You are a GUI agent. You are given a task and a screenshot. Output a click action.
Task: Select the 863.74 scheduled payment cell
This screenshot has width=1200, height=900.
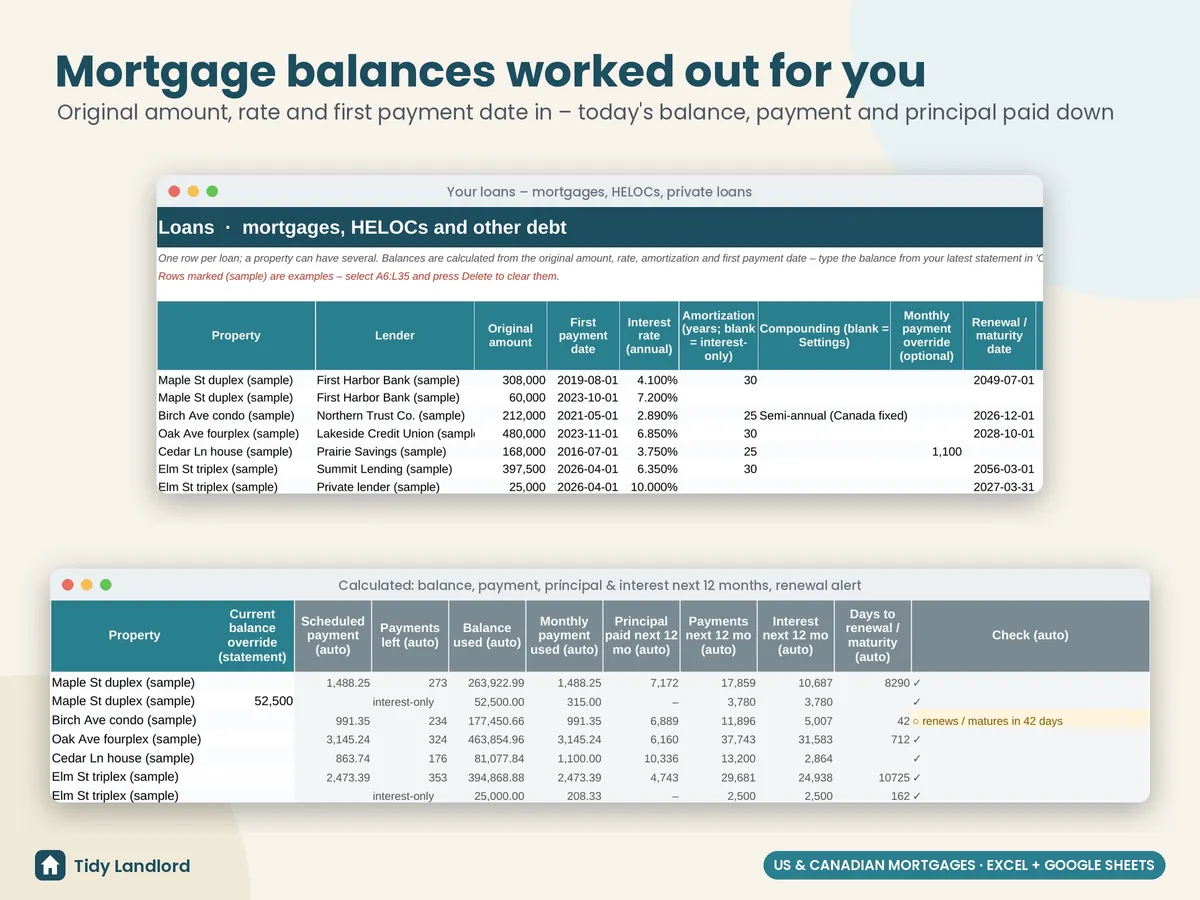tap(333, 758)
